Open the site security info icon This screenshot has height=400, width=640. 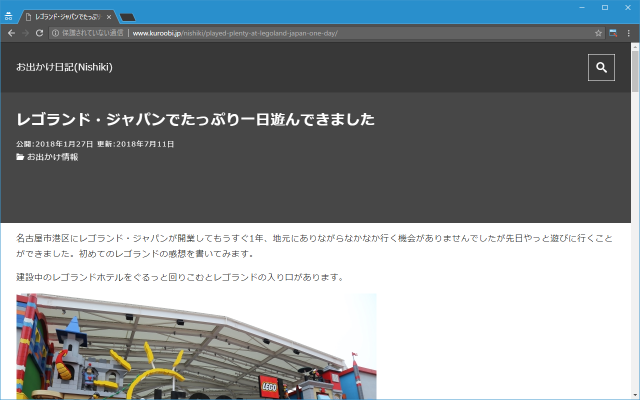click(56, 33)
